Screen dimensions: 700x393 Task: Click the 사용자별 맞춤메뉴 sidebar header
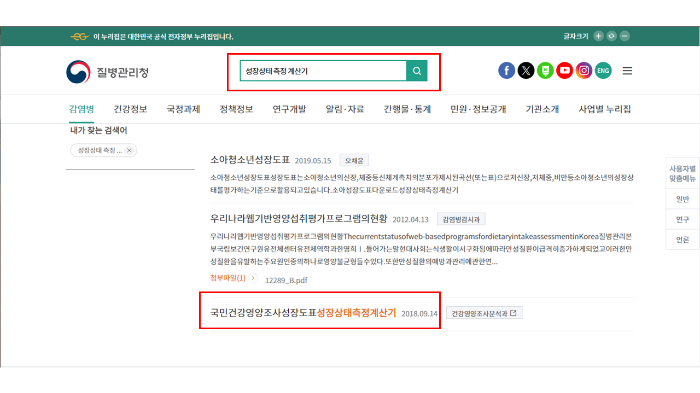[682, 173]
